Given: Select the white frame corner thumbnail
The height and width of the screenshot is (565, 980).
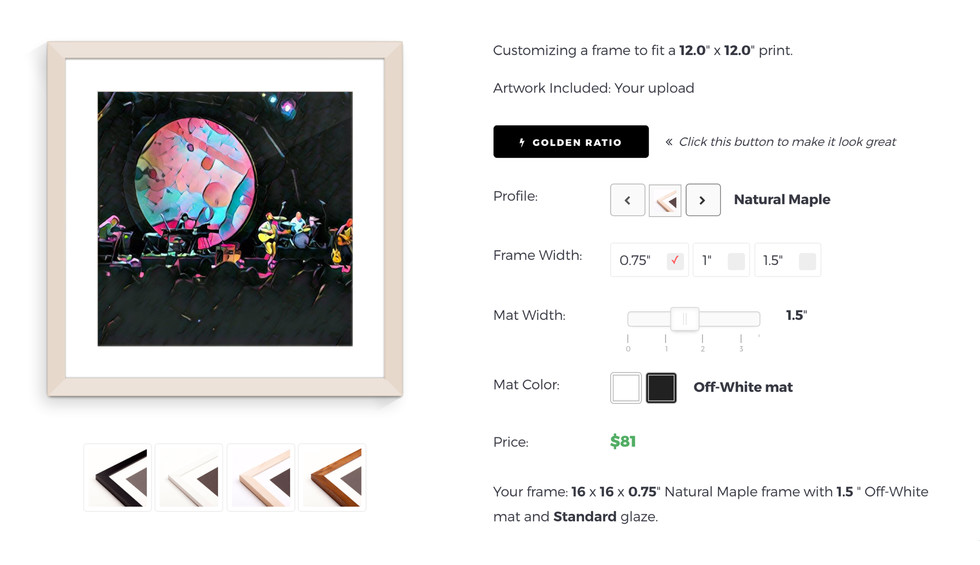Looking at the screenshot, I should click(x=189, y=478).
